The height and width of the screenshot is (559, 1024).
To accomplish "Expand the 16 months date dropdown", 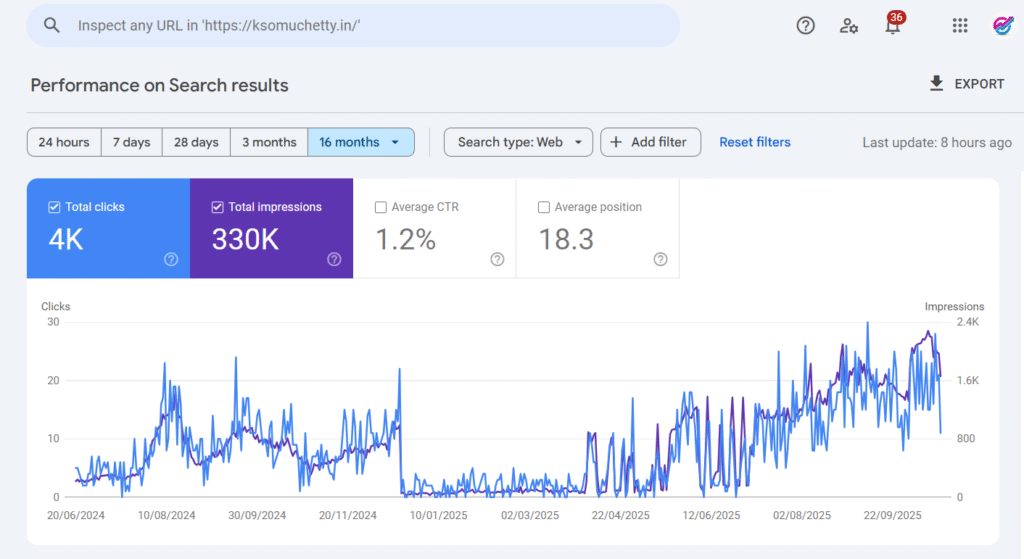I will point(395,142).
